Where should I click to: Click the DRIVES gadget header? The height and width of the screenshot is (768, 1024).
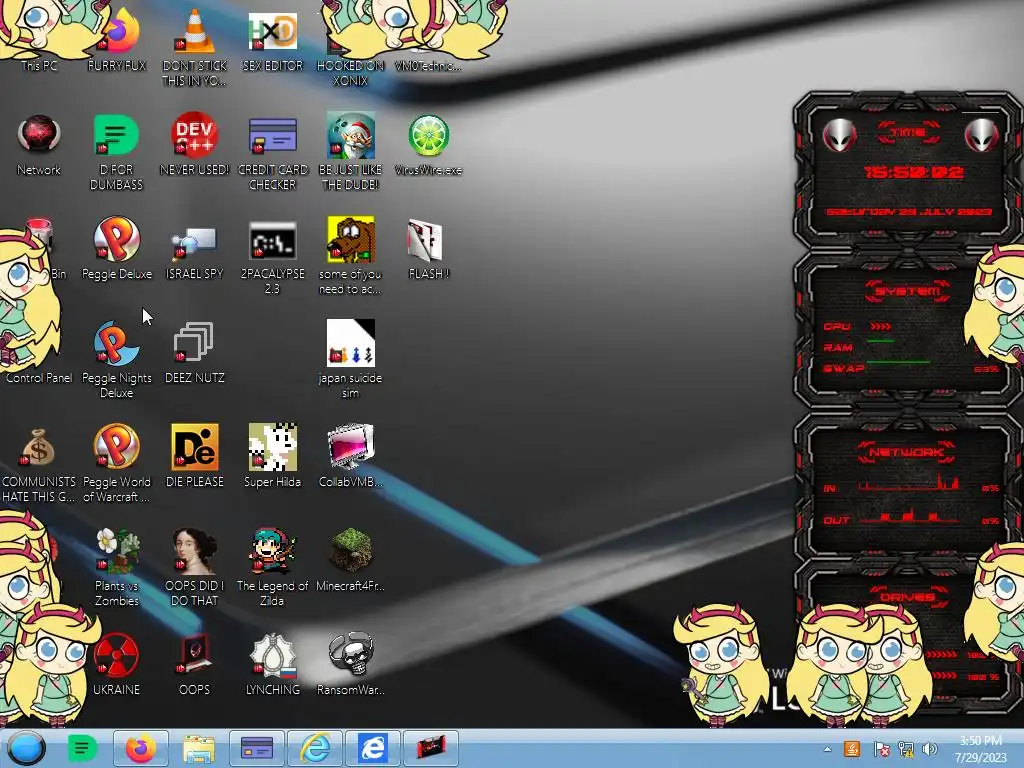(x=906, y=597)
